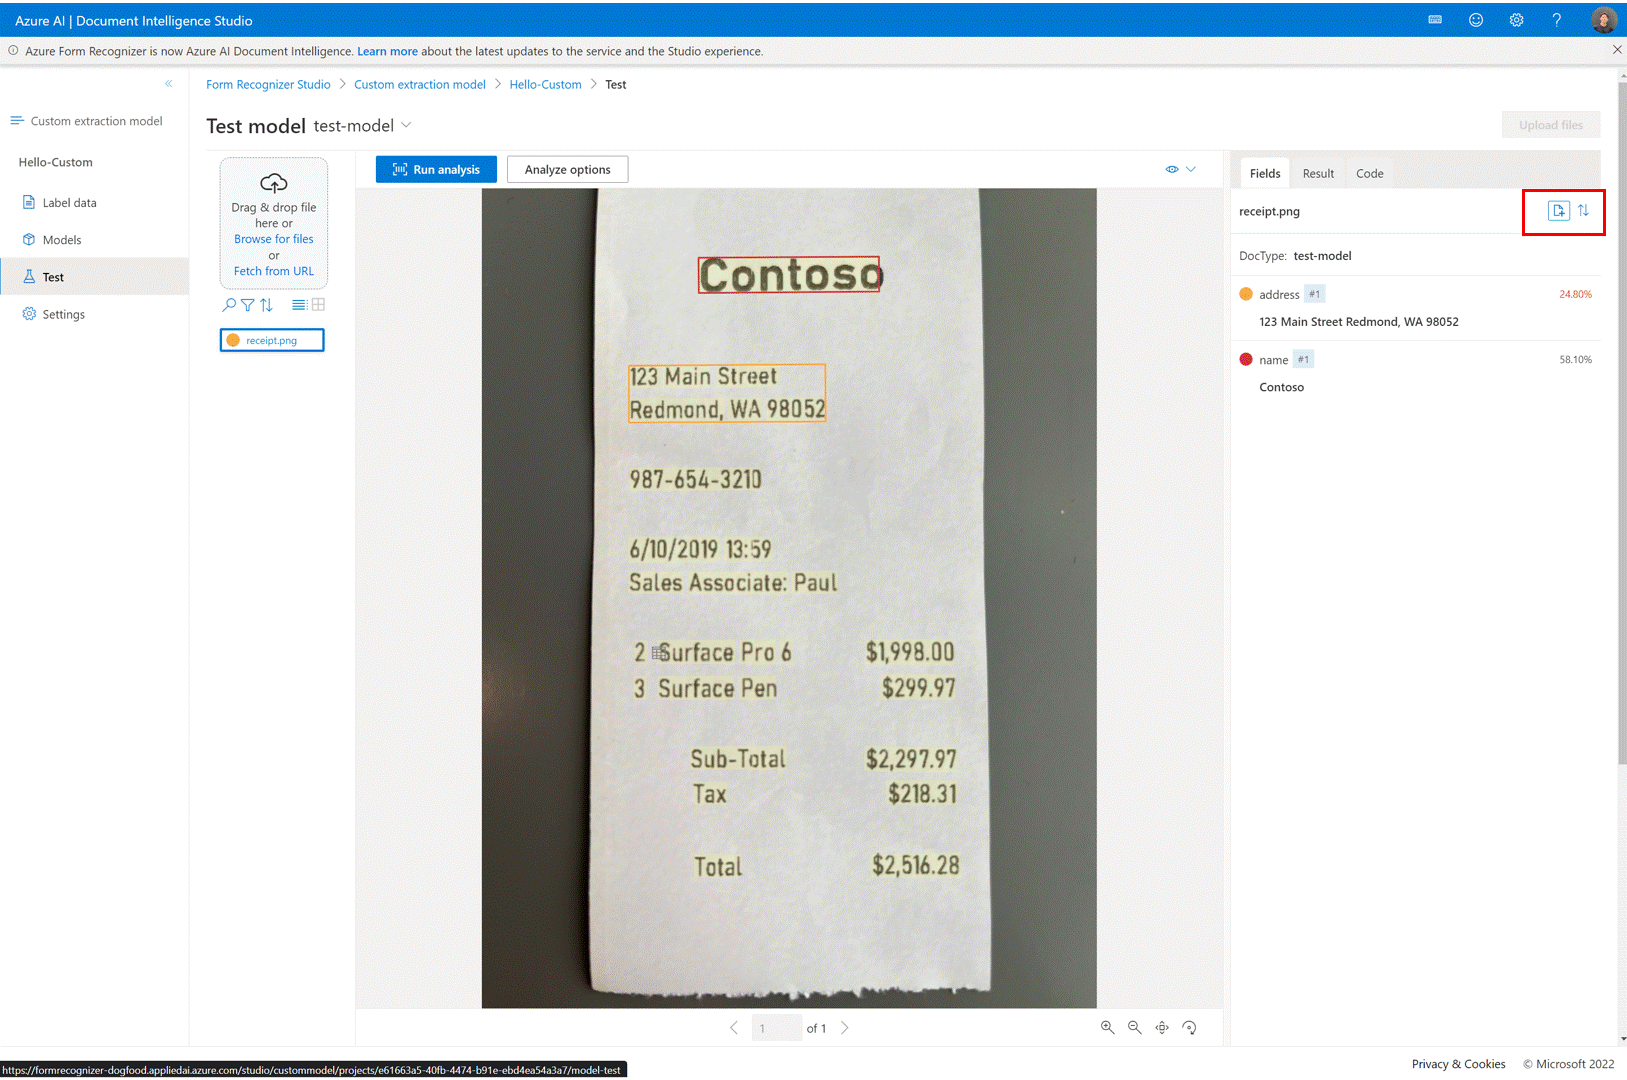Open keyboard shortcuts from the top bar
Image resolution: width=1627 pixels, height=1080 pixels.
coord(1435,19)
